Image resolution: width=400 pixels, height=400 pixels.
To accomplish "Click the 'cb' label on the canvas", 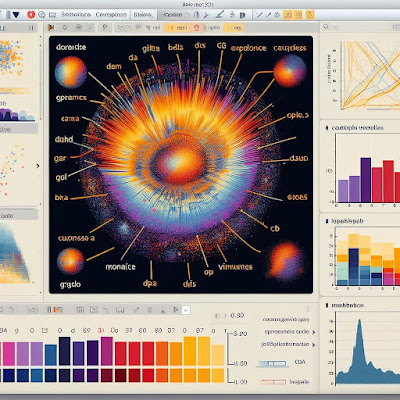I will click(275, 229).
